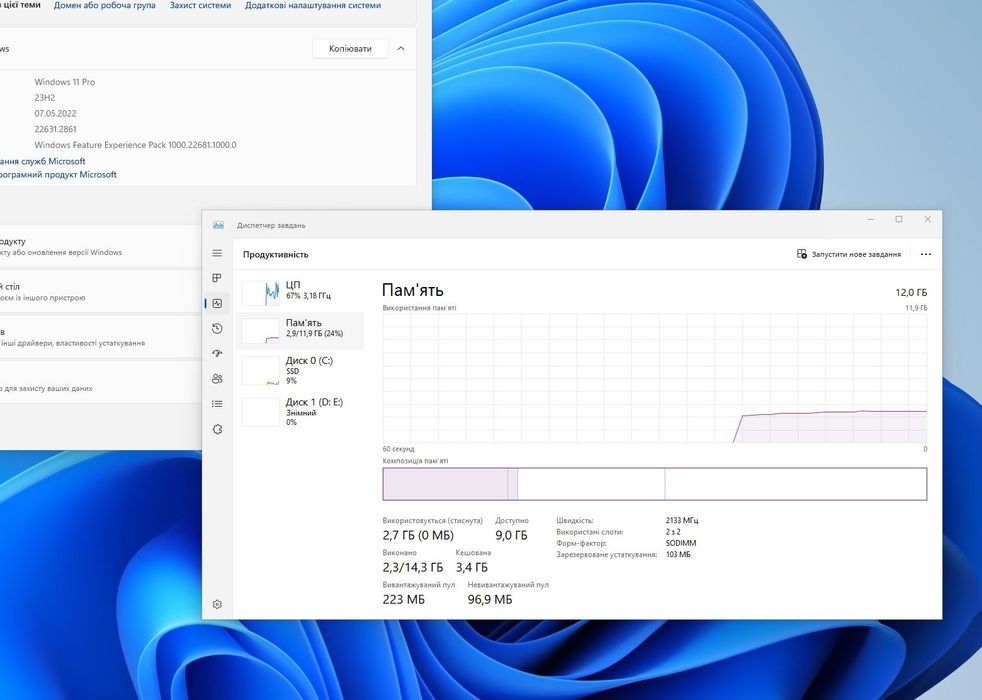Click the Disk 0 mini graph thumbnail
982x700 pixels.
pos(261,371)
